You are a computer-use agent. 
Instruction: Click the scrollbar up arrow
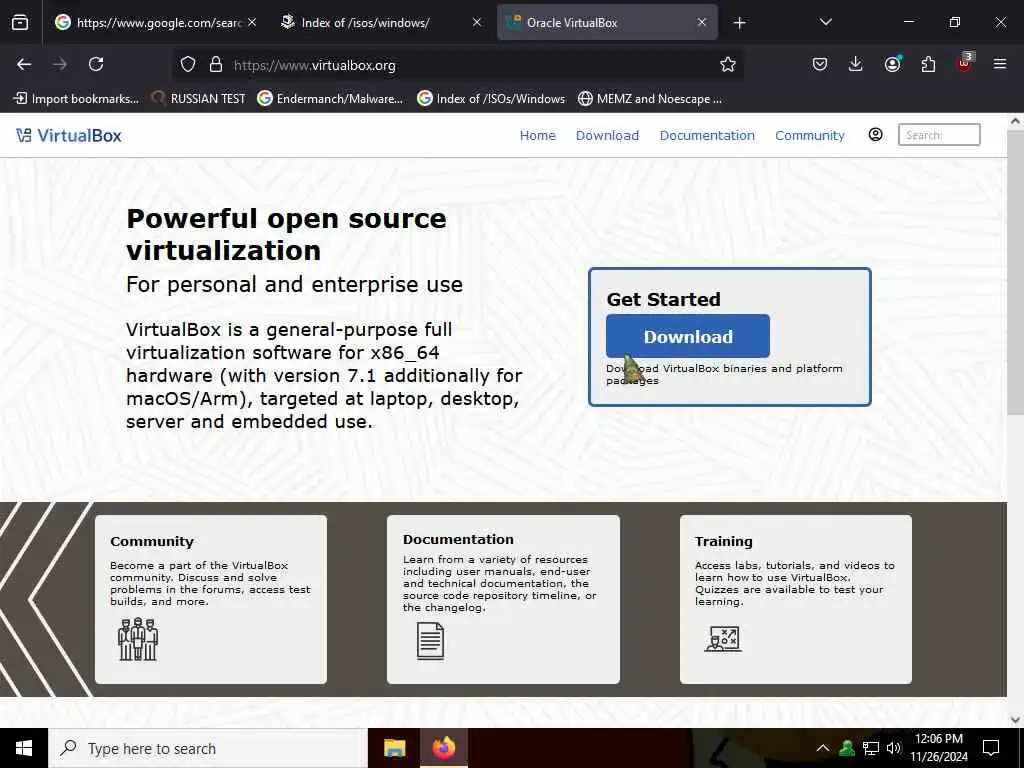pyautogui.click(x=1016, y=121)
